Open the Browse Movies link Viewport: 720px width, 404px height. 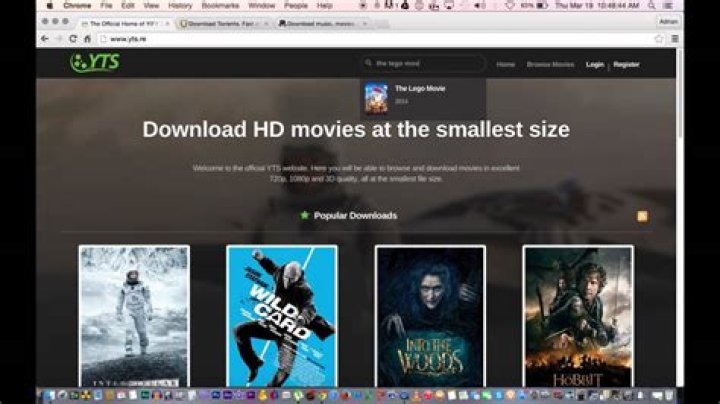[x=550, y=64]
